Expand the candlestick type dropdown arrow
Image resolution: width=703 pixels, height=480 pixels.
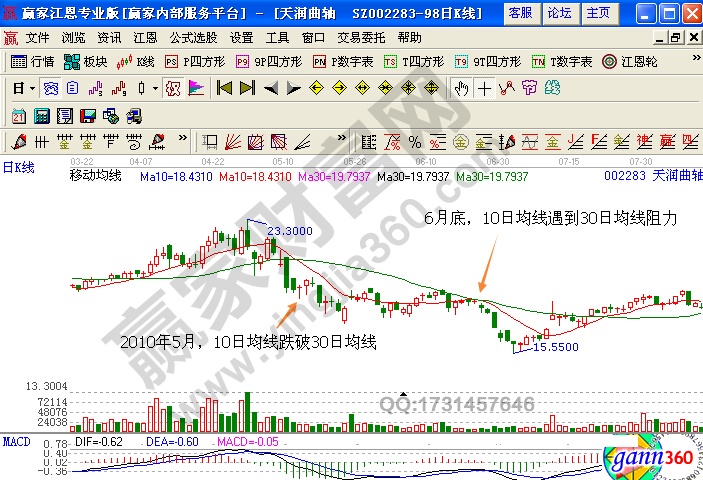pos(155,88)
